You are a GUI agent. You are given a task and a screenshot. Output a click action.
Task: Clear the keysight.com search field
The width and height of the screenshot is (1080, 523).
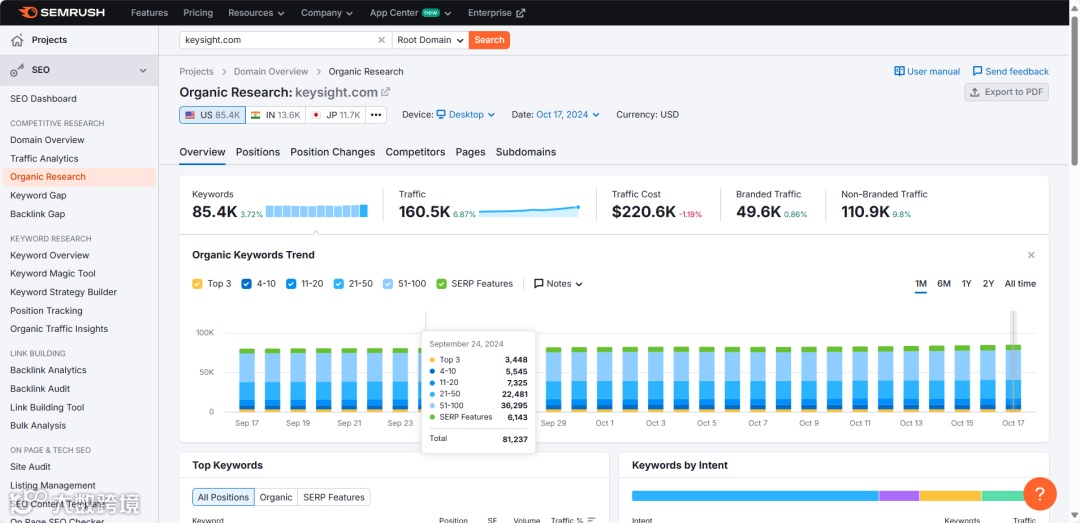click(x=381, y=40)
